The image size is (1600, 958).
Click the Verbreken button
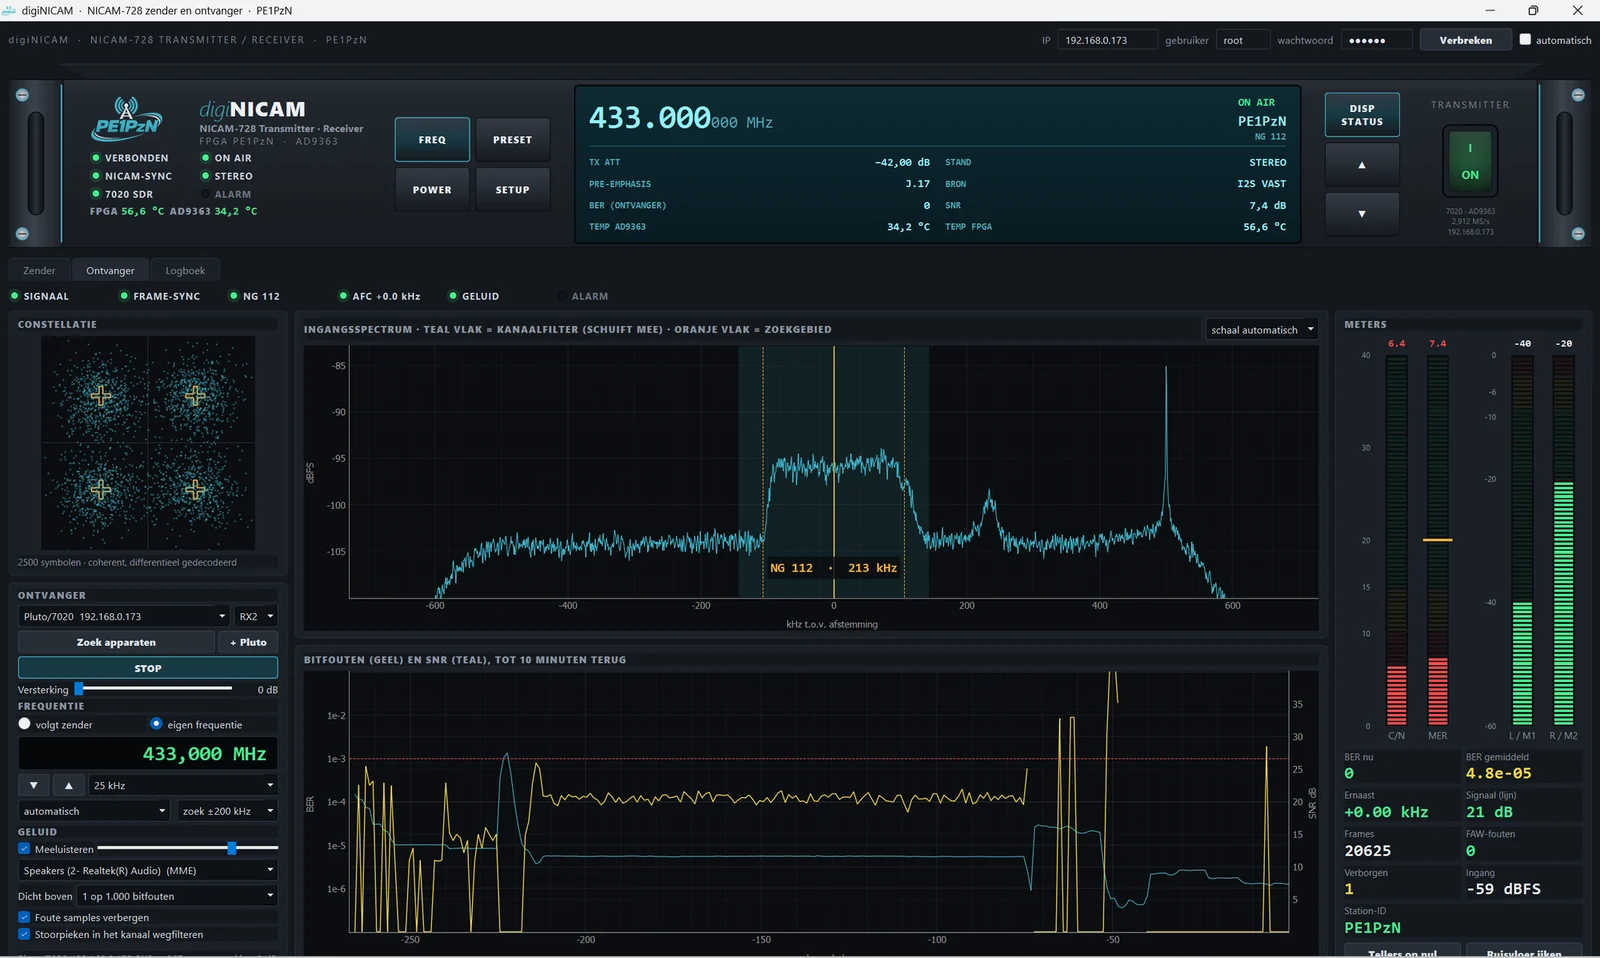point(1465,40)
